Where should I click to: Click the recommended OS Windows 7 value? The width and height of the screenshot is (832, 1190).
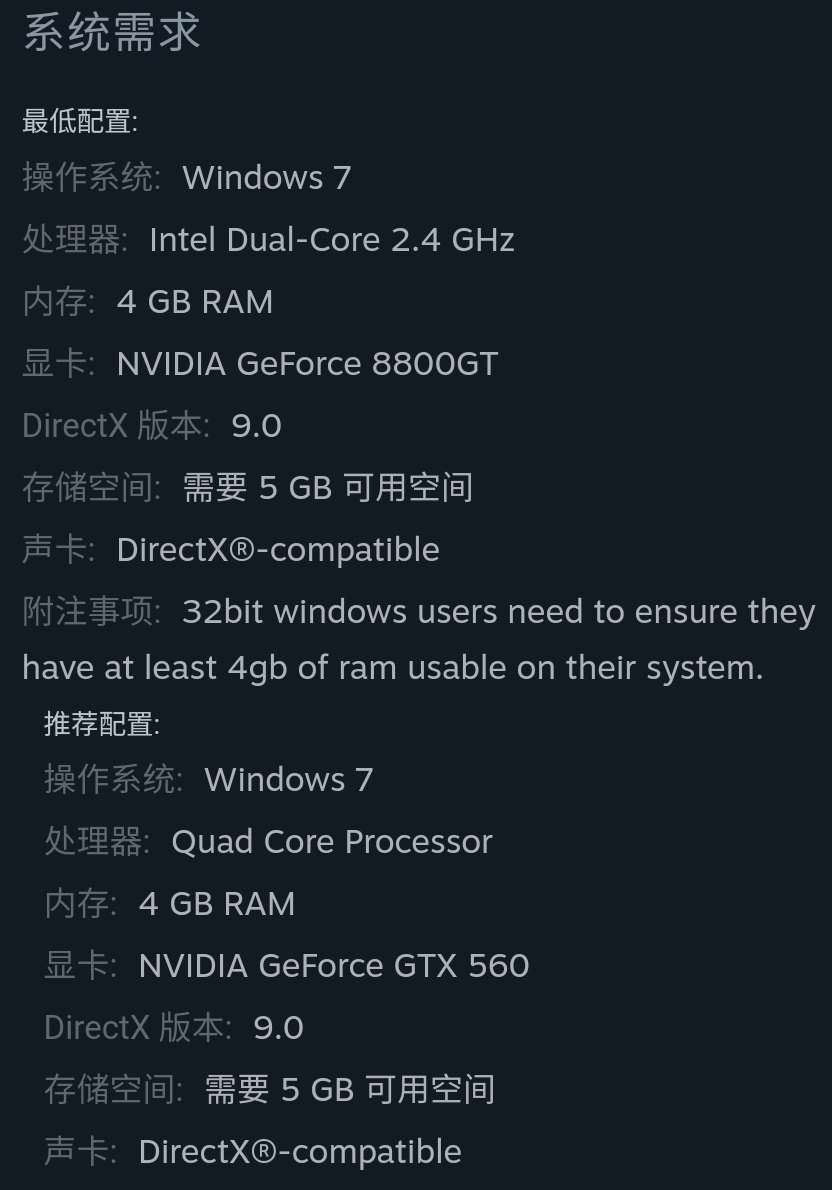(x=288, y=780)
